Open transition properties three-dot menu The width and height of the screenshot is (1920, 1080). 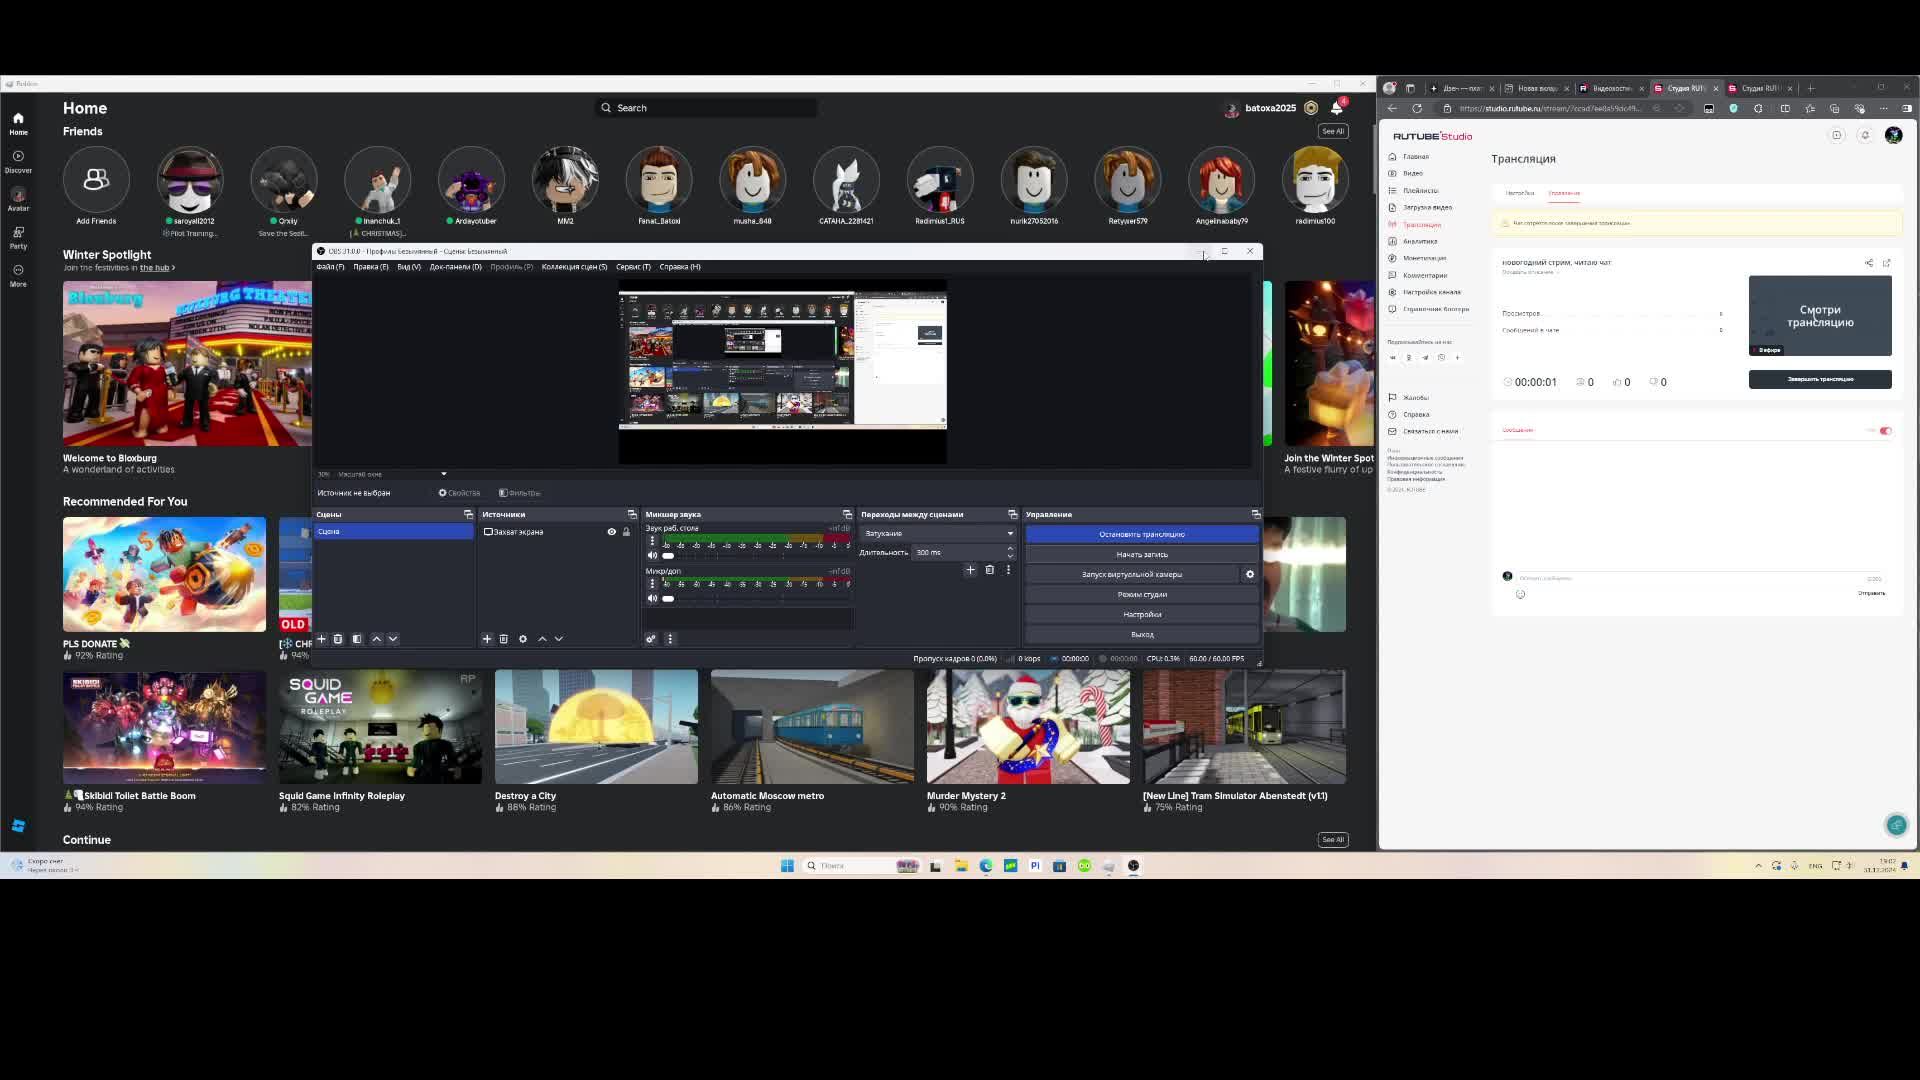coord(1008,570)
